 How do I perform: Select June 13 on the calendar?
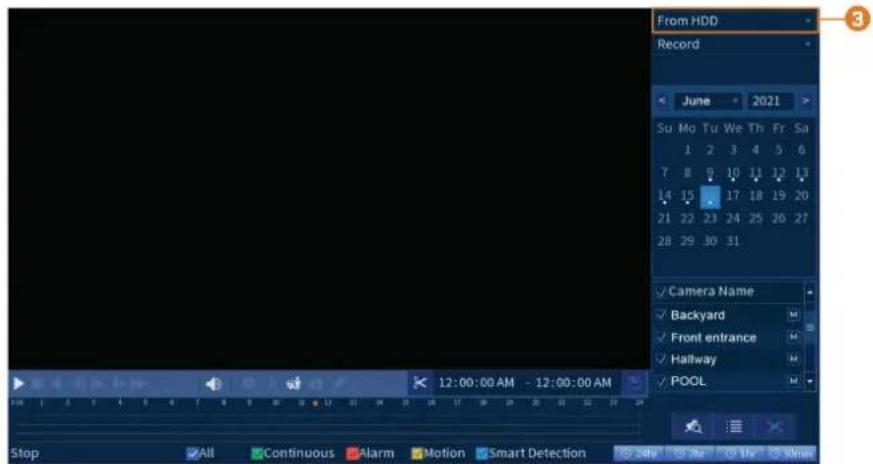coord(801,173)
